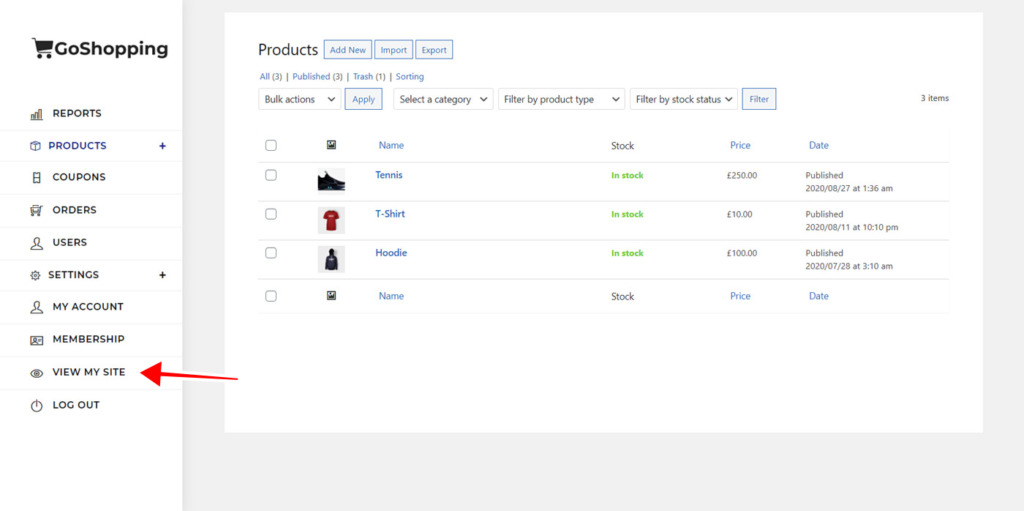Click the Log Out power icon

(x=37, y=405)
